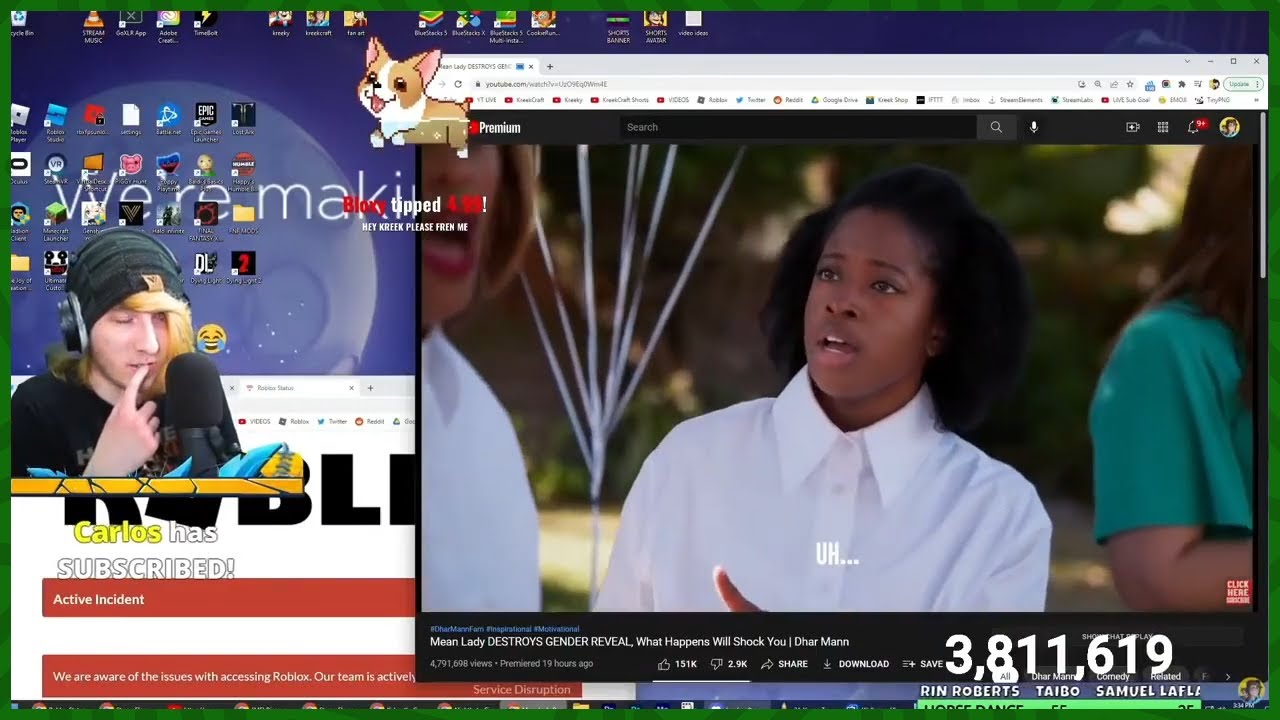Open the YouTube apps grid
1280x720 pixels.
pyautogui.click(x=1163, y=127)
